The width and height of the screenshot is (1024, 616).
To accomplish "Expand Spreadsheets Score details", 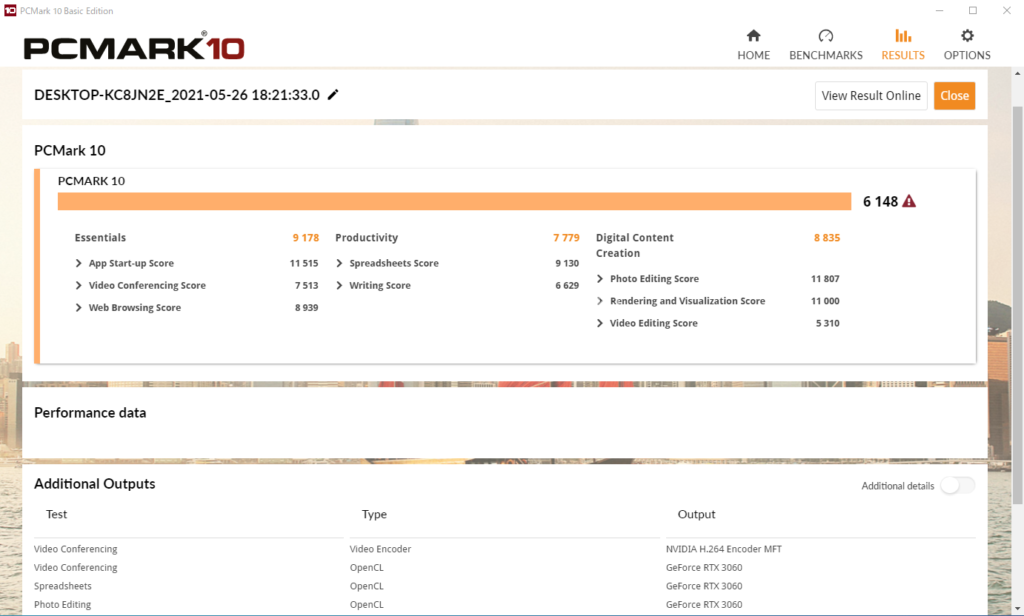I will click(339, 263).
